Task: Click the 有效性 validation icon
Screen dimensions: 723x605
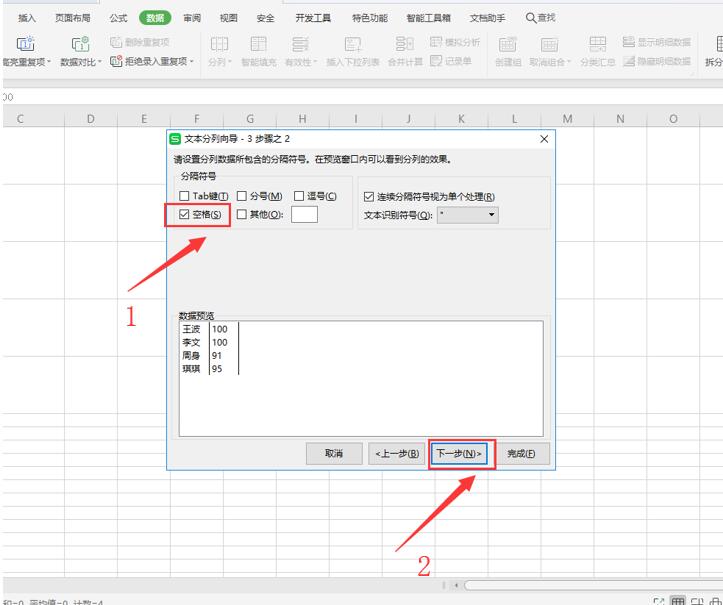Action: tap(300, 44)
